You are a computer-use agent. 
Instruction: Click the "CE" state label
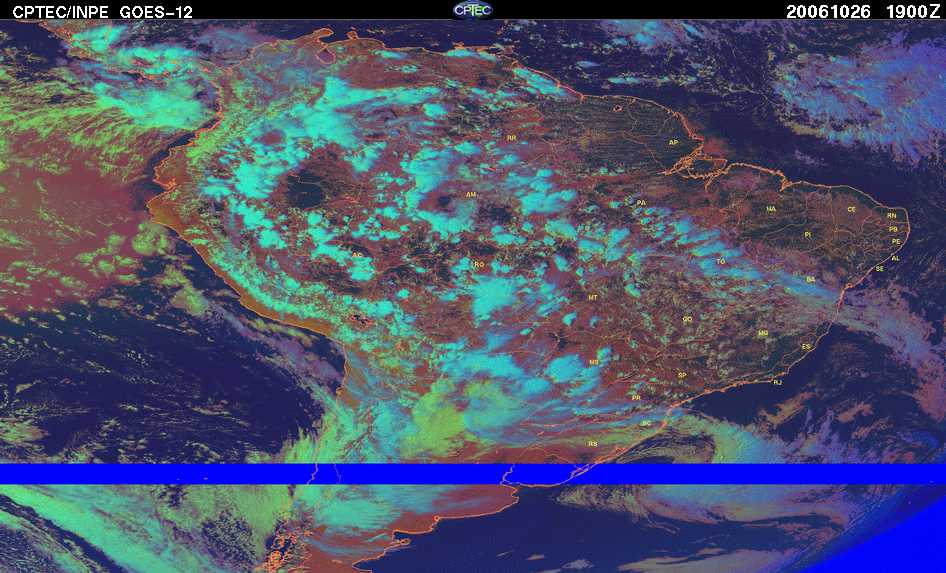[851, 210]
